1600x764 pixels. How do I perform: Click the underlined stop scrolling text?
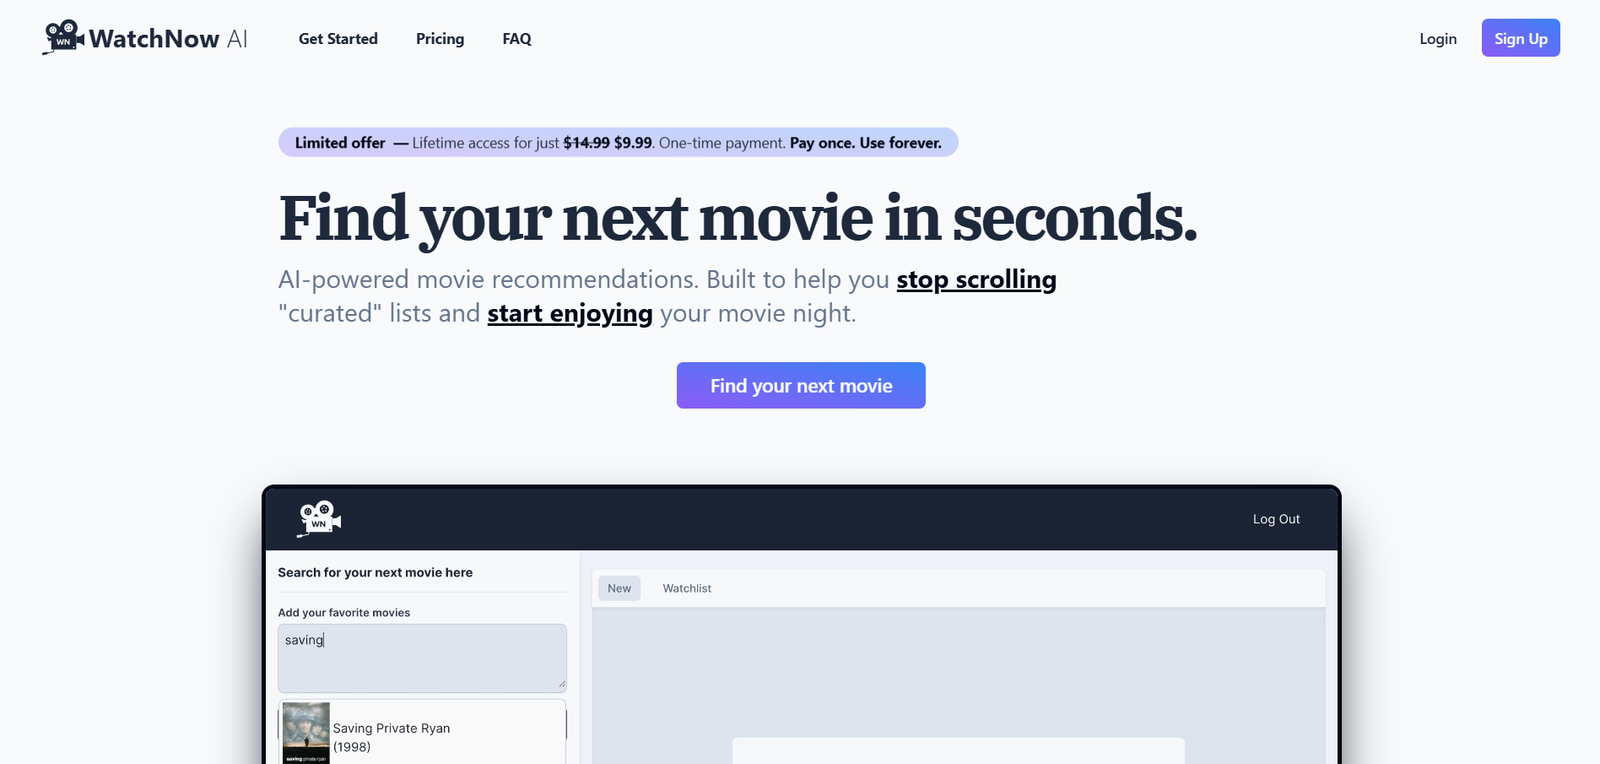pyautogui.click(x=976, y=280)
